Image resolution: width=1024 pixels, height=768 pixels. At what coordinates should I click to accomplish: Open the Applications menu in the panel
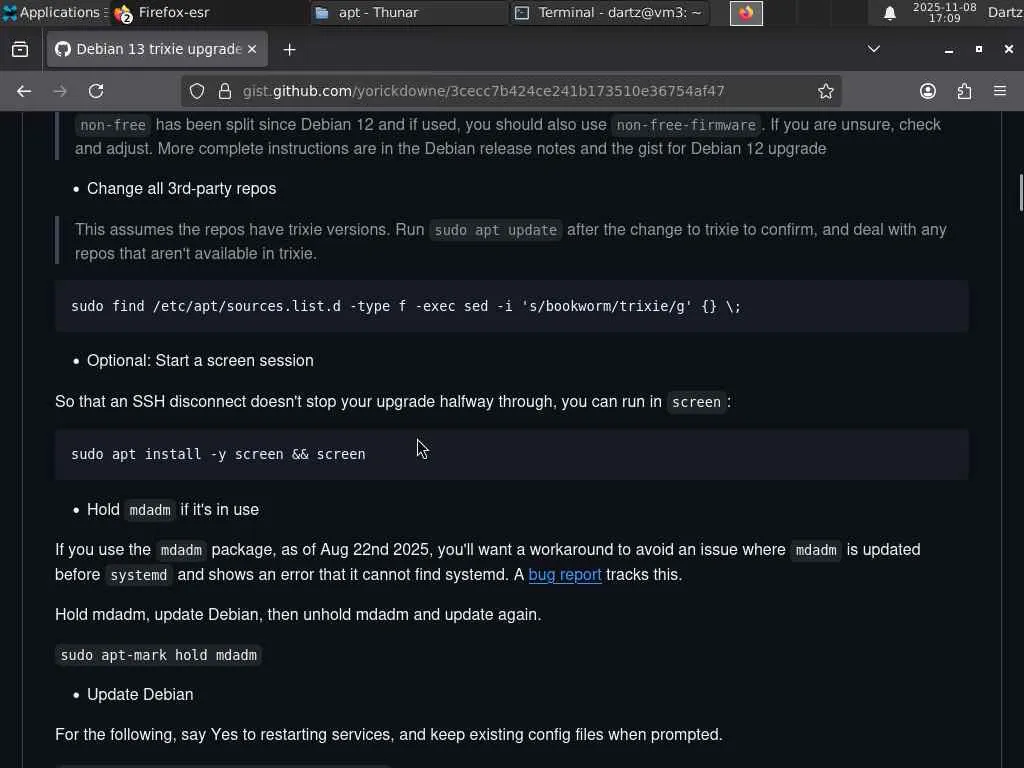[52, 13]
